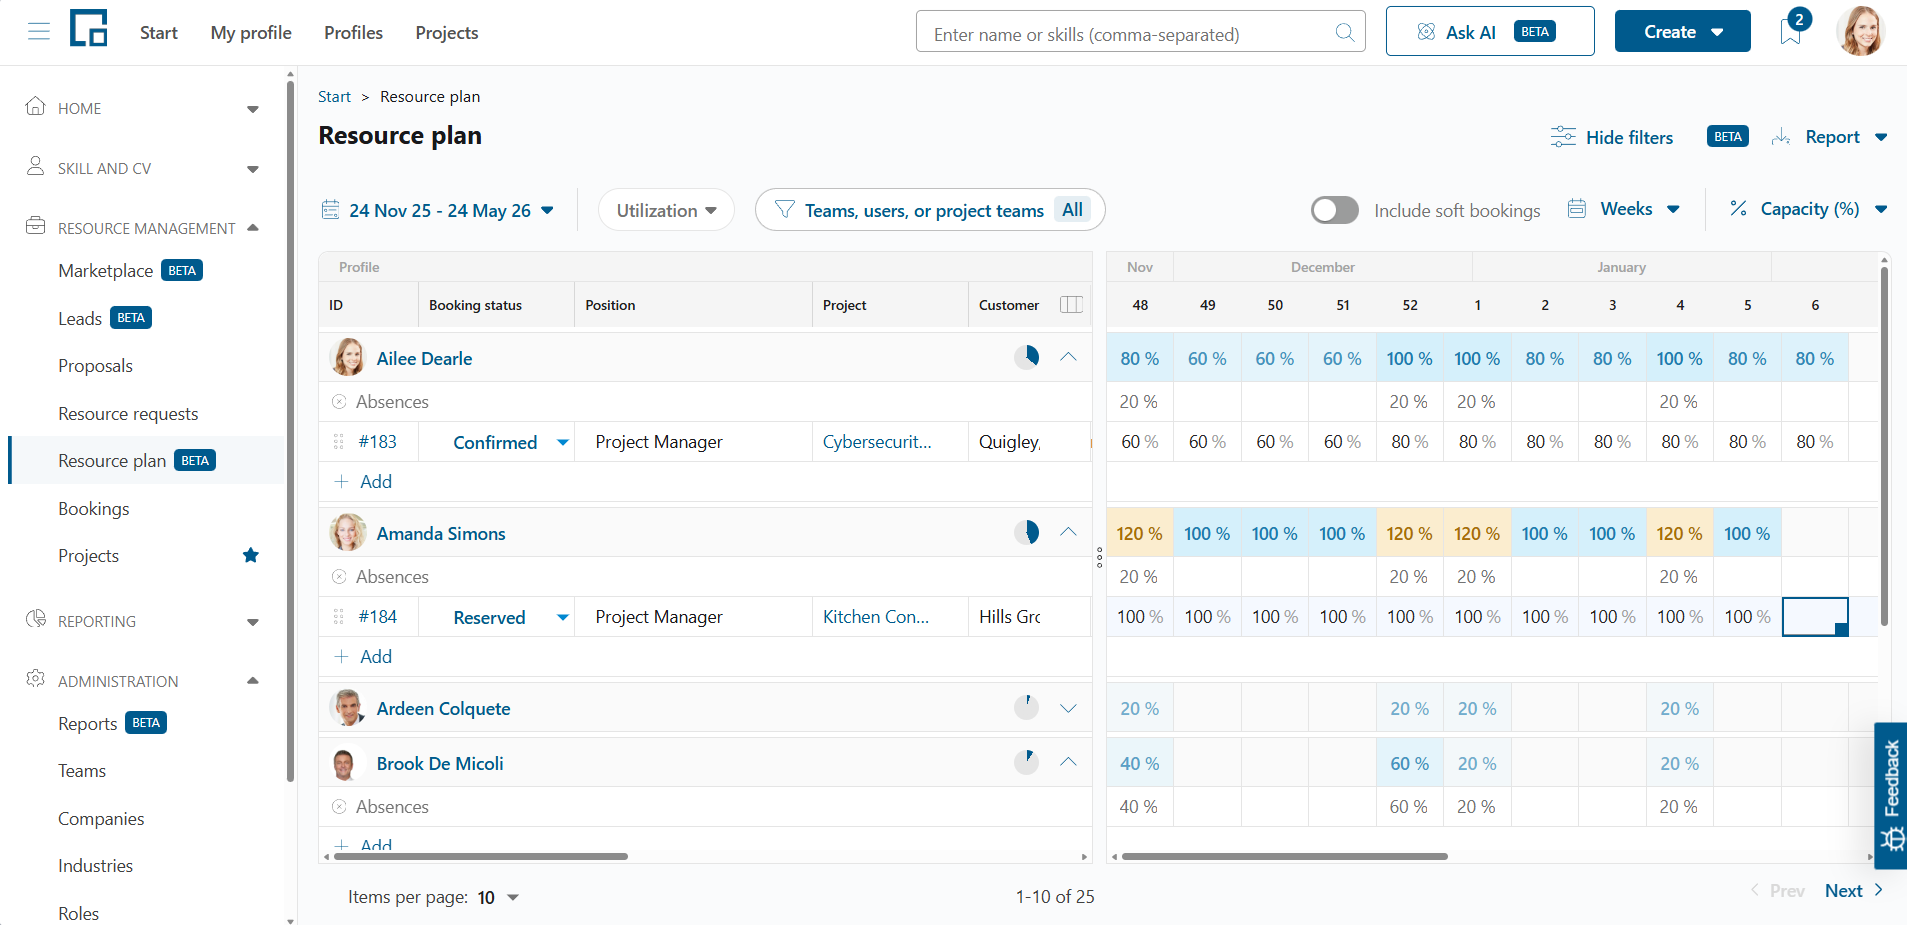
Task: Open the Capacity (%) dropdown
Action: [x=1808, y=209]
